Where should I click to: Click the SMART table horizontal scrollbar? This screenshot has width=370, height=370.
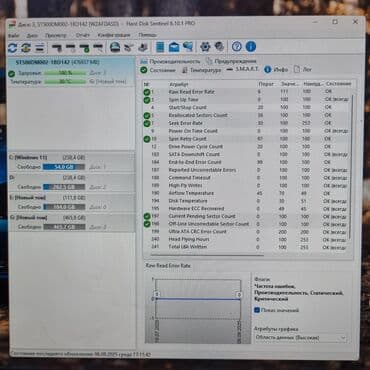207,255
